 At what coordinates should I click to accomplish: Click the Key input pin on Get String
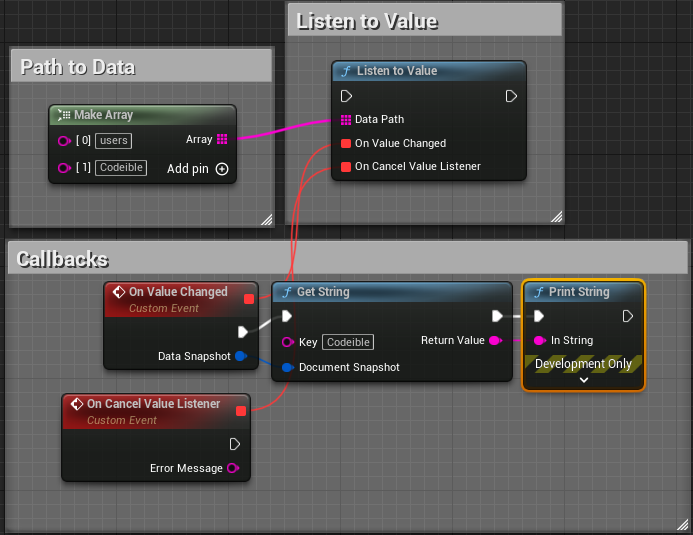(288, 342)
